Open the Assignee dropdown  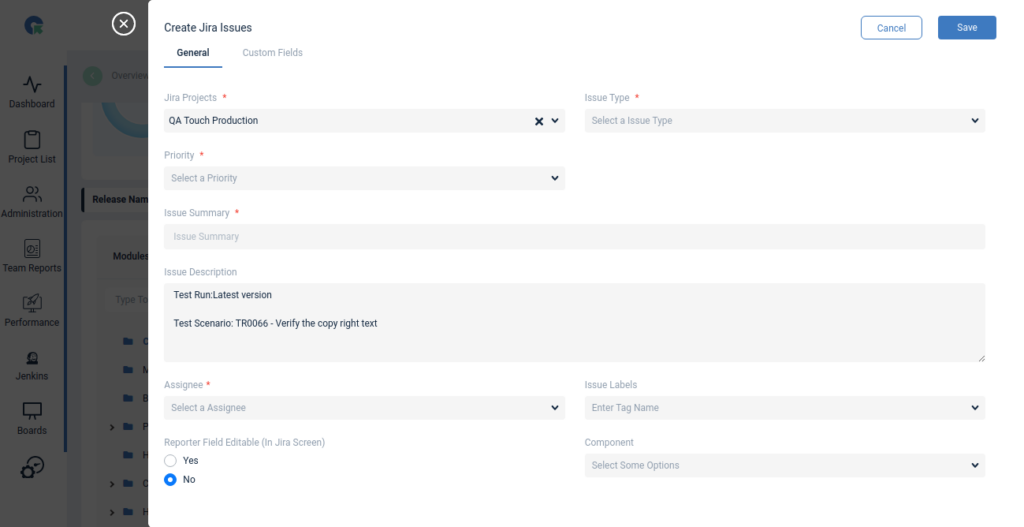(364, 408)
